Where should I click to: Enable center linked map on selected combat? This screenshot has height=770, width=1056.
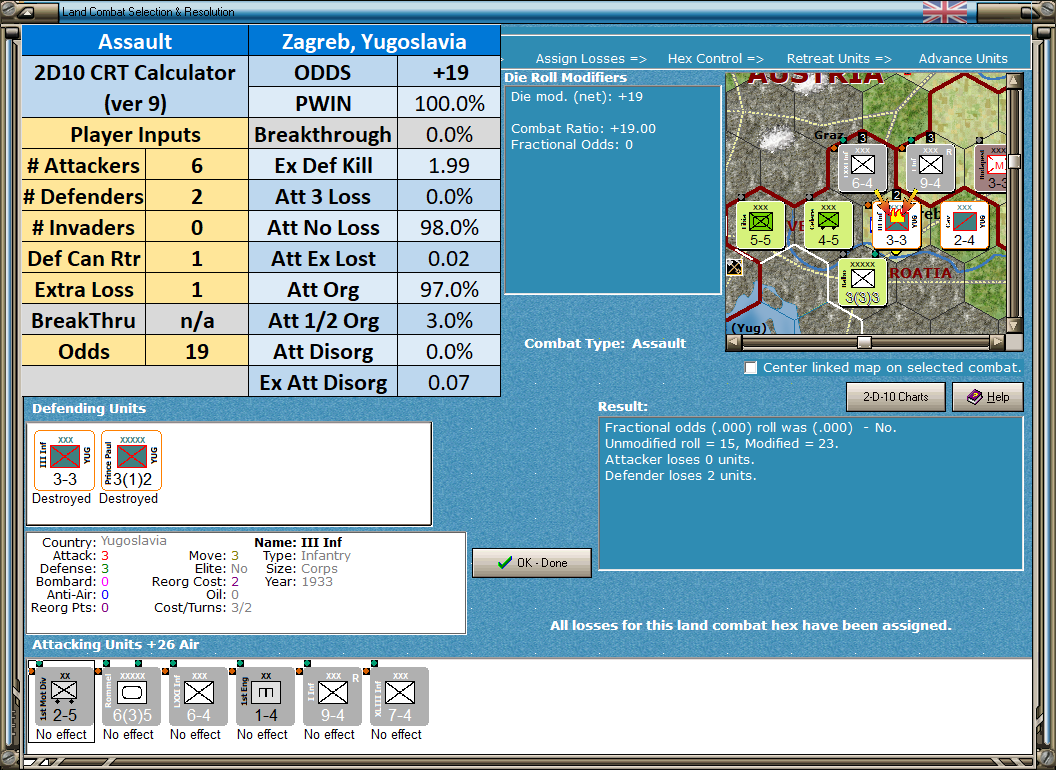(x=750, y=368)
